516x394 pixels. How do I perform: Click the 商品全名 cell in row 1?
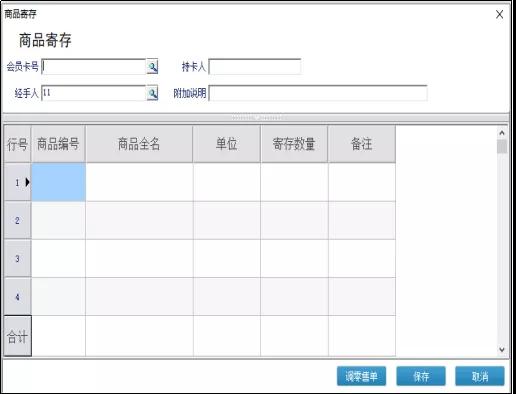139,182
